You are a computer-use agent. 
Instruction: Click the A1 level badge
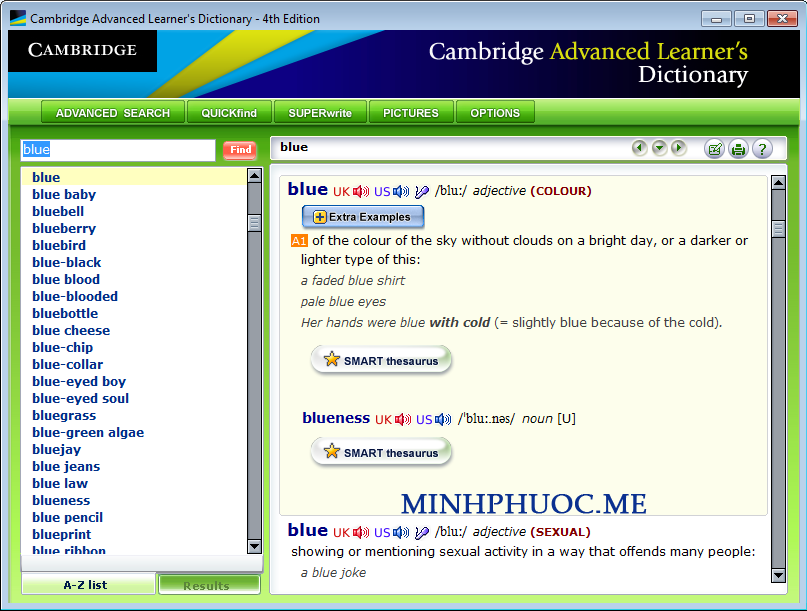pyautogui.click(x=299, y=241)
